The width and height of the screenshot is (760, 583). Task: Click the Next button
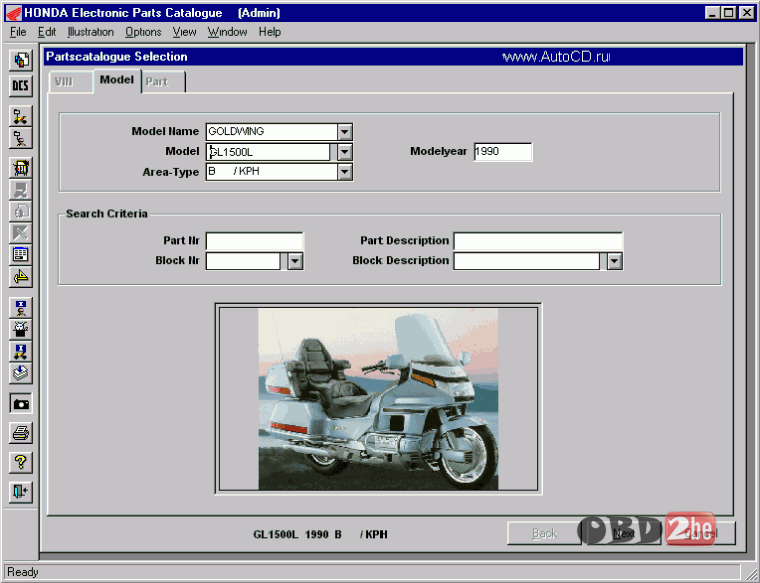[623, 534]
